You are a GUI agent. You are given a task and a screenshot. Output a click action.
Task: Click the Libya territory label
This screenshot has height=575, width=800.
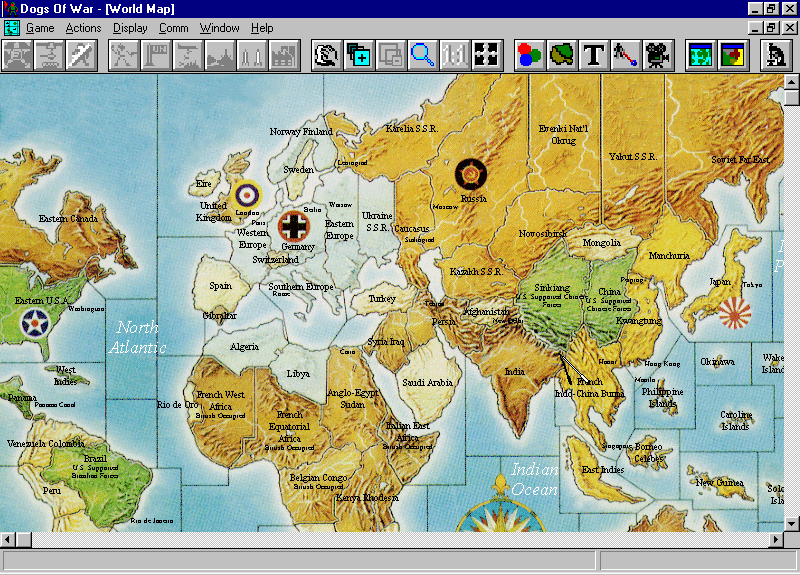(x=298, y=374)
